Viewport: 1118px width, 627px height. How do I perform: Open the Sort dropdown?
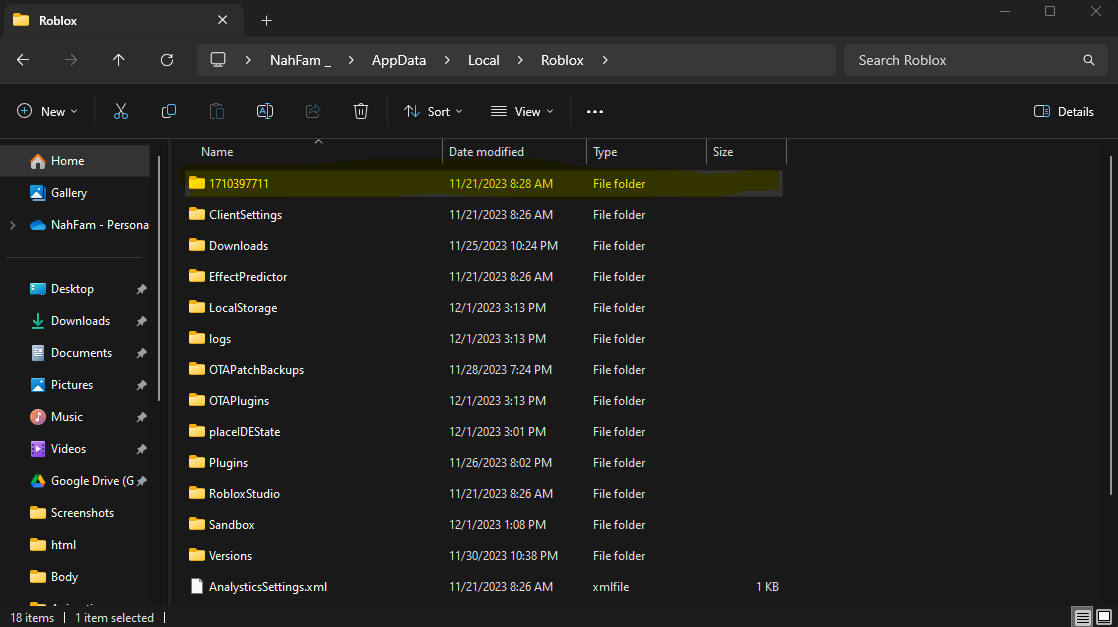click(432, 111)
